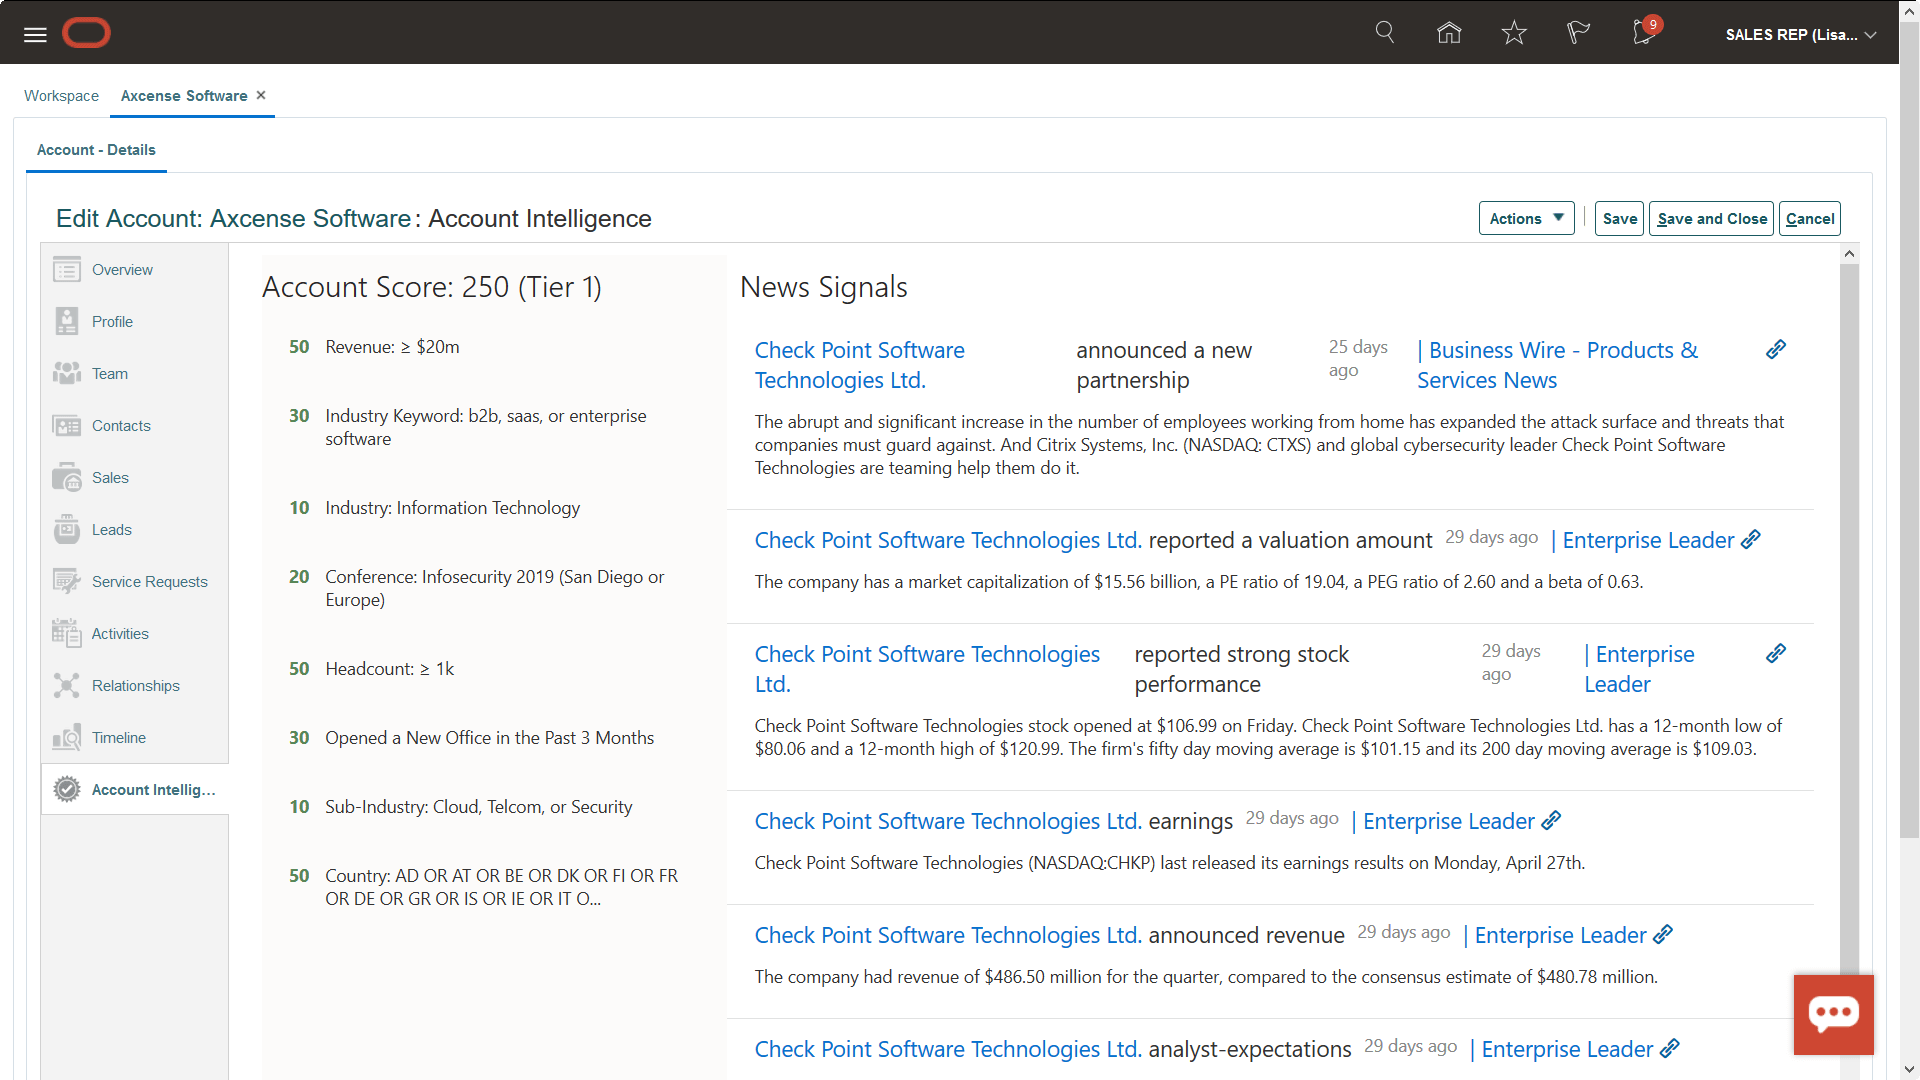This screenshot has height=1080, width=1920.
Task: Click the Save and Close button
Action: click(x=1710, y=218)
